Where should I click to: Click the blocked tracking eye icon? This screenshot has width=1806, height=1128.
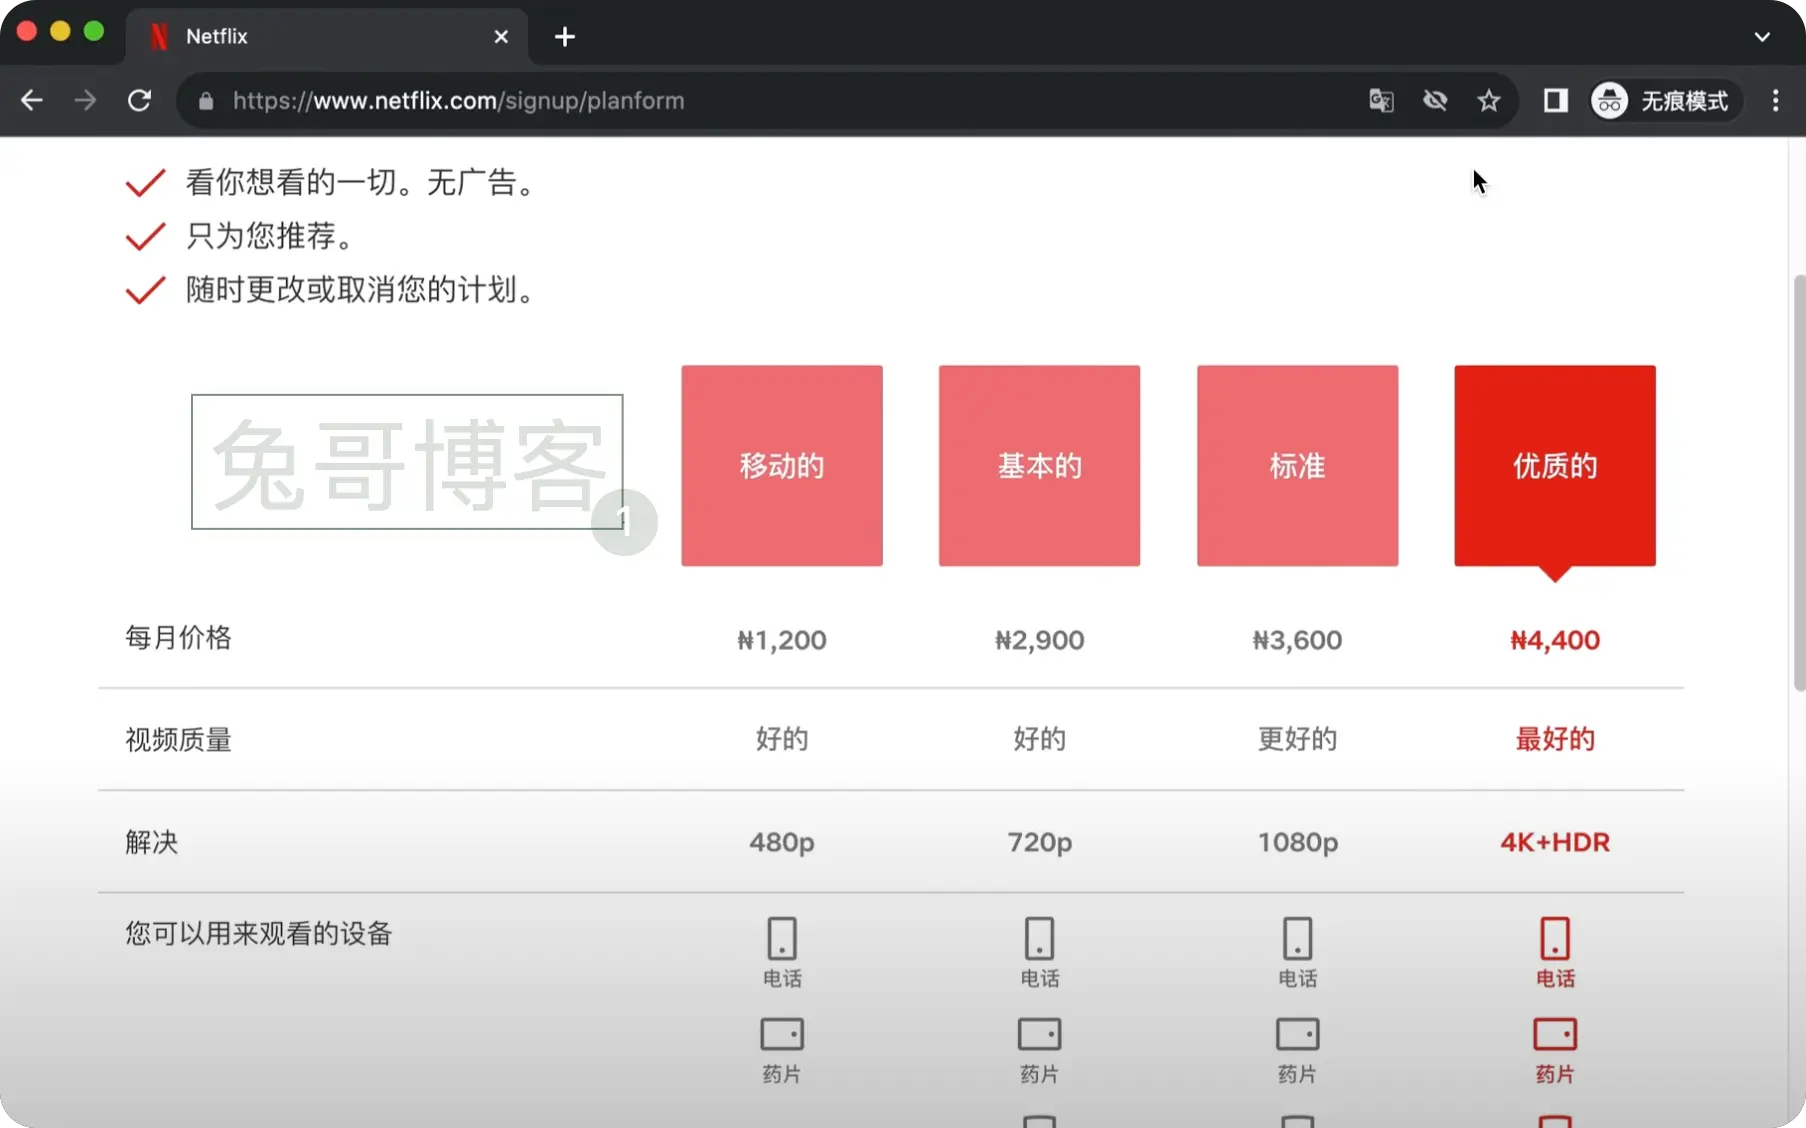1435,101
